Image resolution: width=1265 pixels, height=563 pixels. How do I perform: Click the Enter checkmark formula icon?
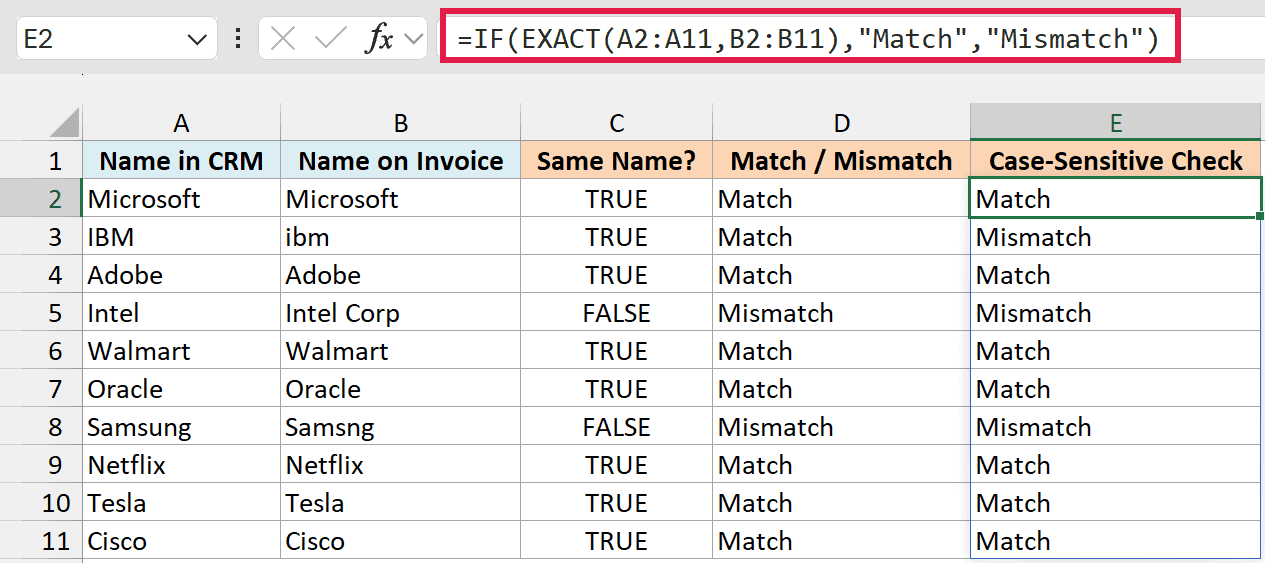click(x=329, y=39)
